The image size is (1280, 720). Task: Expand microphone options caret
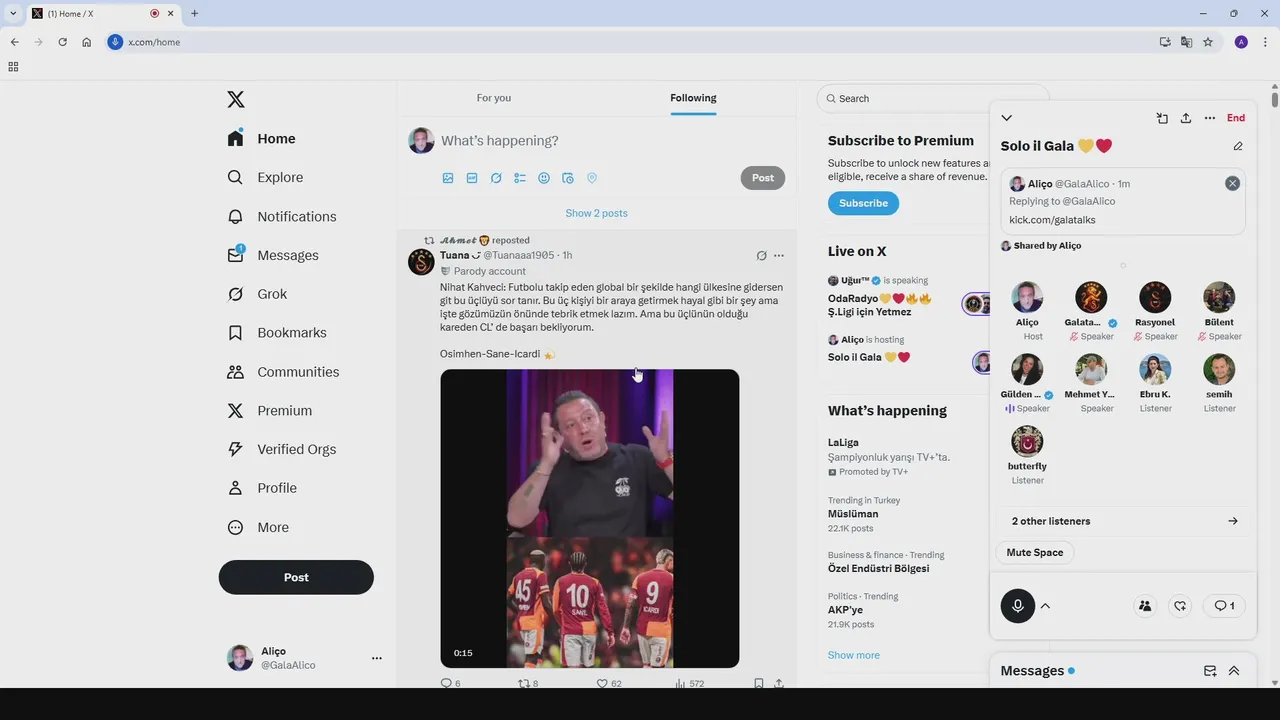coord(1046,606)
